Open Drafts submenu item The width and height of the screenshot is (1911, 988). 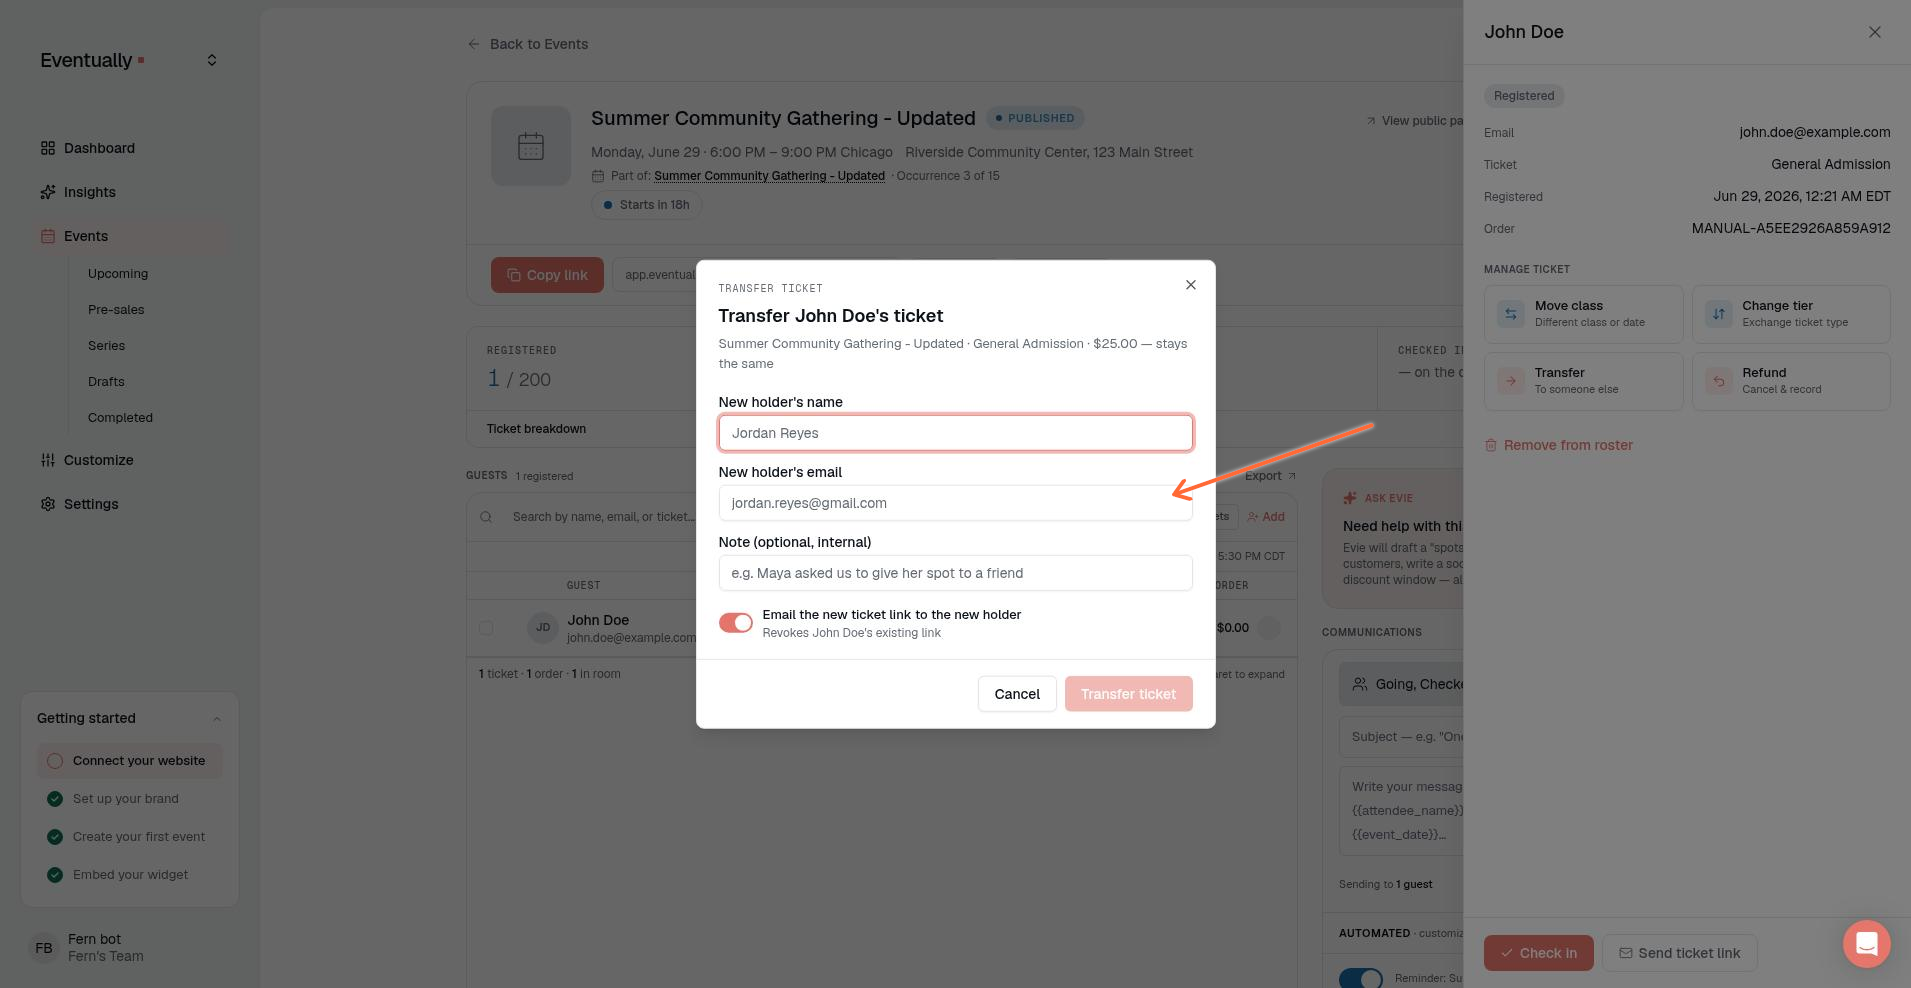[x=106, y=382]
